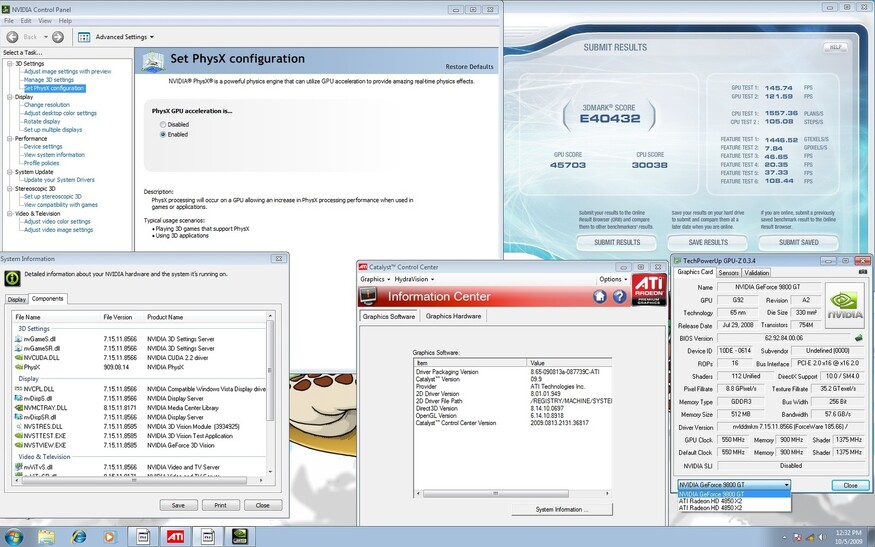Open HydraVision menu in Catalyst Control Center
Image resolution: width=875 pixels, height=547 pixels.
pos(414,279)
